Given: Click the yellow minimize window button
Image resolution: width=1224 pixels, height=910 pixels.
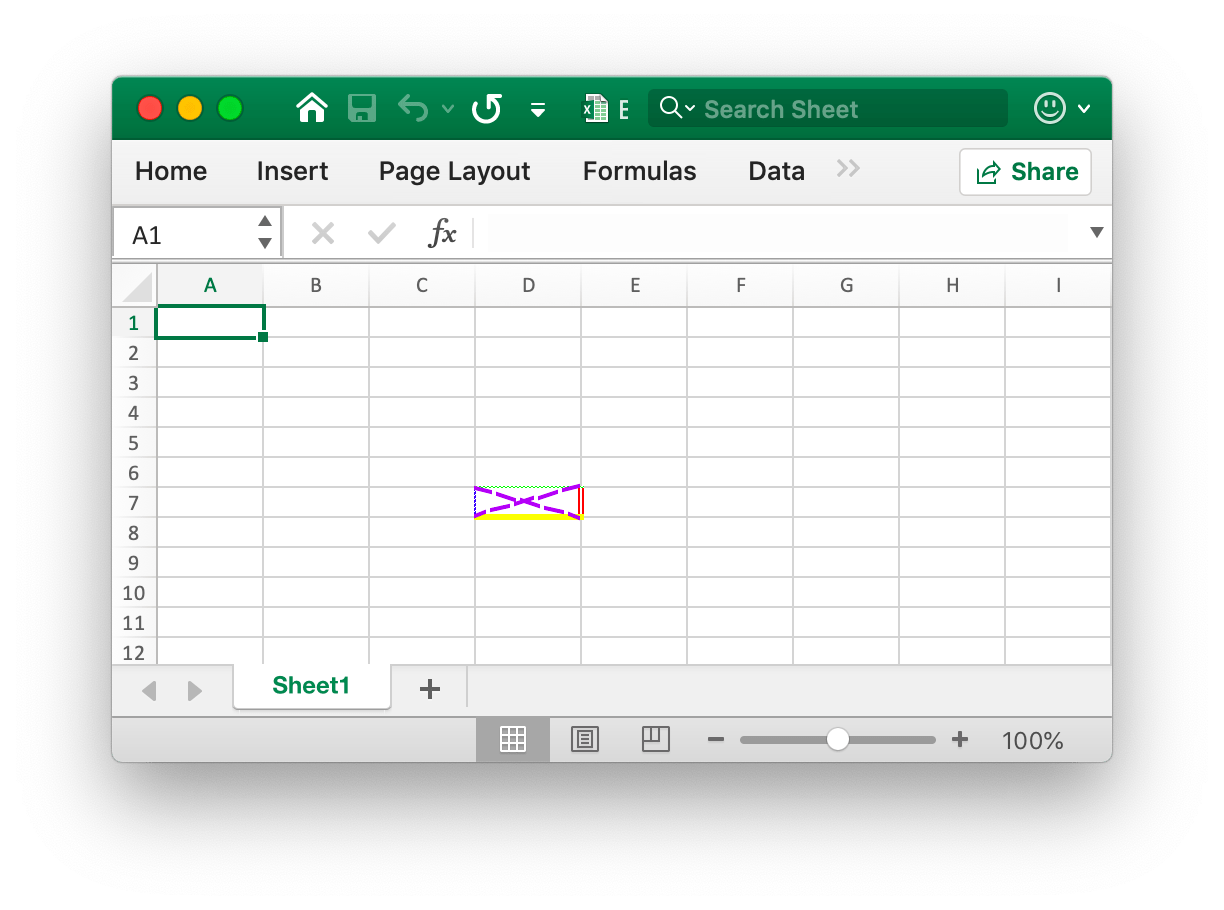Looking at the screenshot, I should pyautogui.click(x=190, y=108).
